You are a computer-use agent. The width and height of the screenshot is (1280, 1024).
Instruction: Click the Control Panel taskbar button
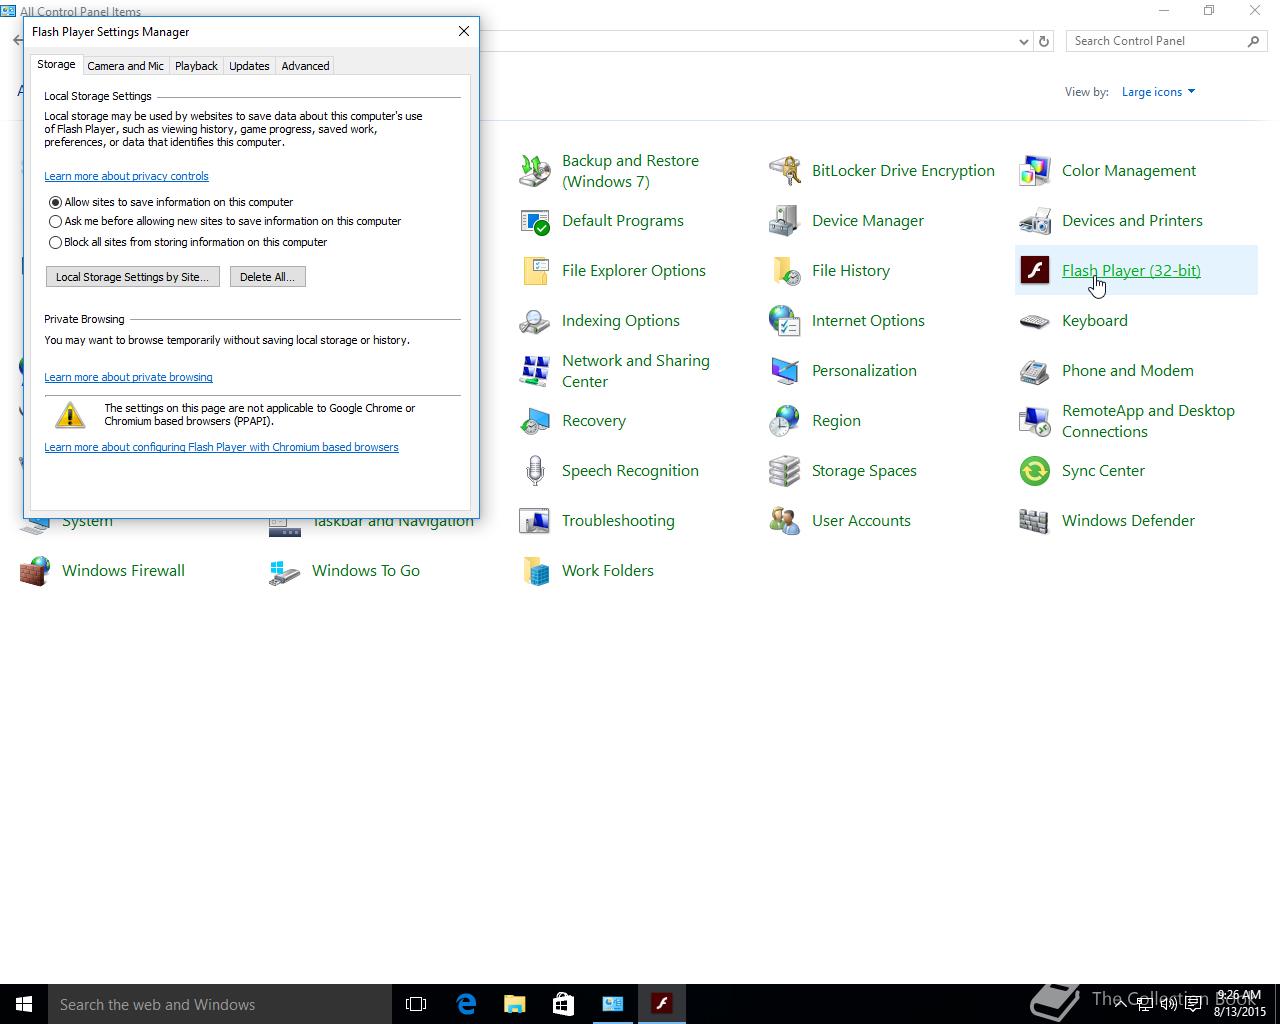[613, 1004]
